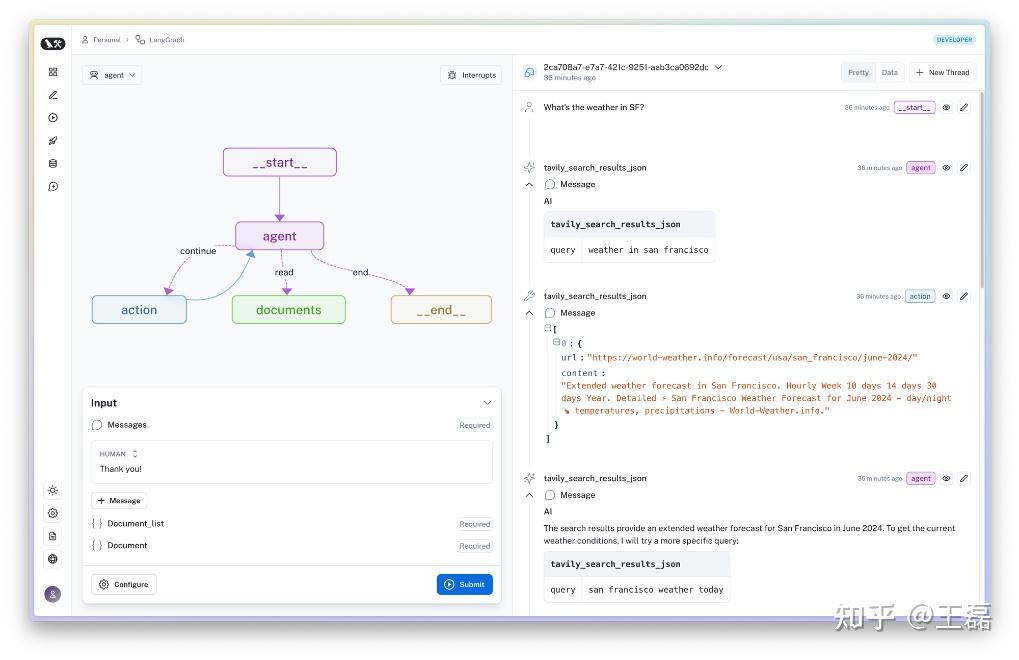Click the world-weather.info URL value

(x=752, y=357)
